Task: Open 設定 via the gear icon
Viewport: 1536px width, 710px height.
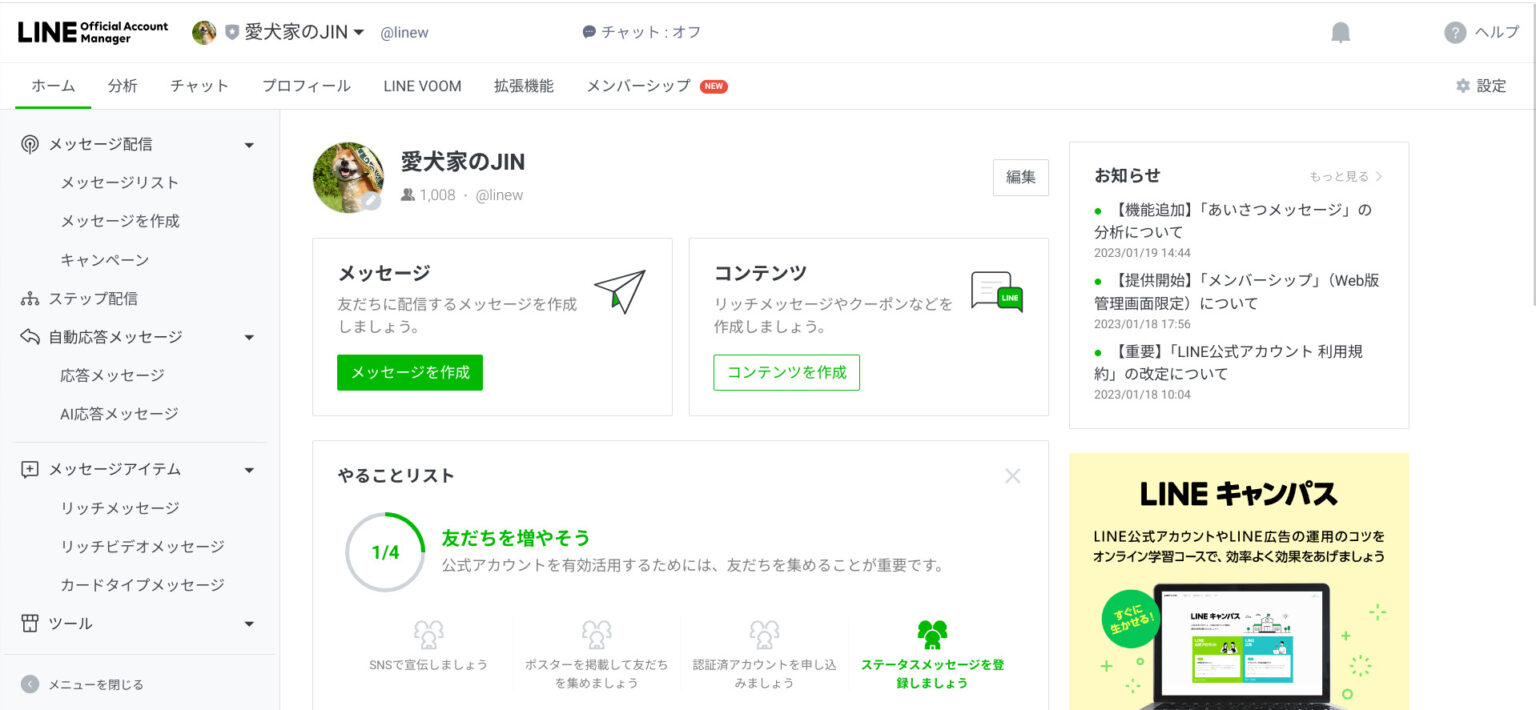Action: pos(1462,86)
